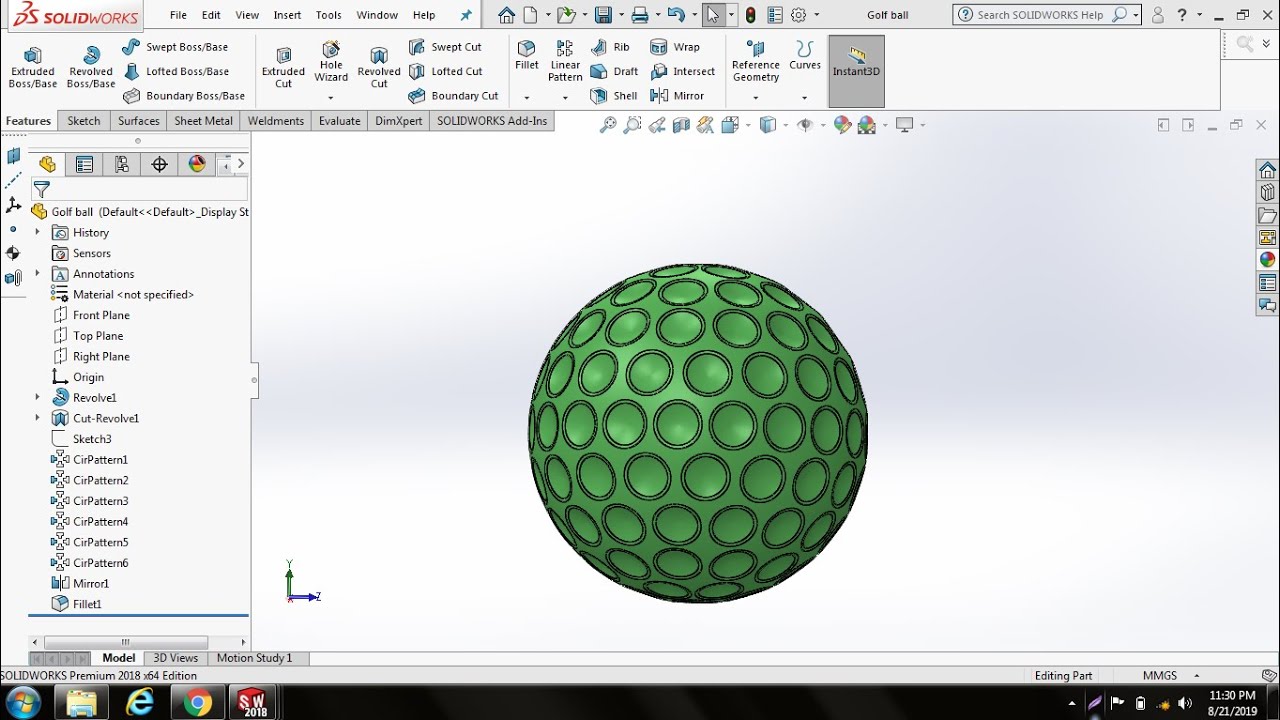The width and height of the screenshot is (1280, 720).
Task: Open Internet Explorer from the taskbar
Action: [140, 703]
